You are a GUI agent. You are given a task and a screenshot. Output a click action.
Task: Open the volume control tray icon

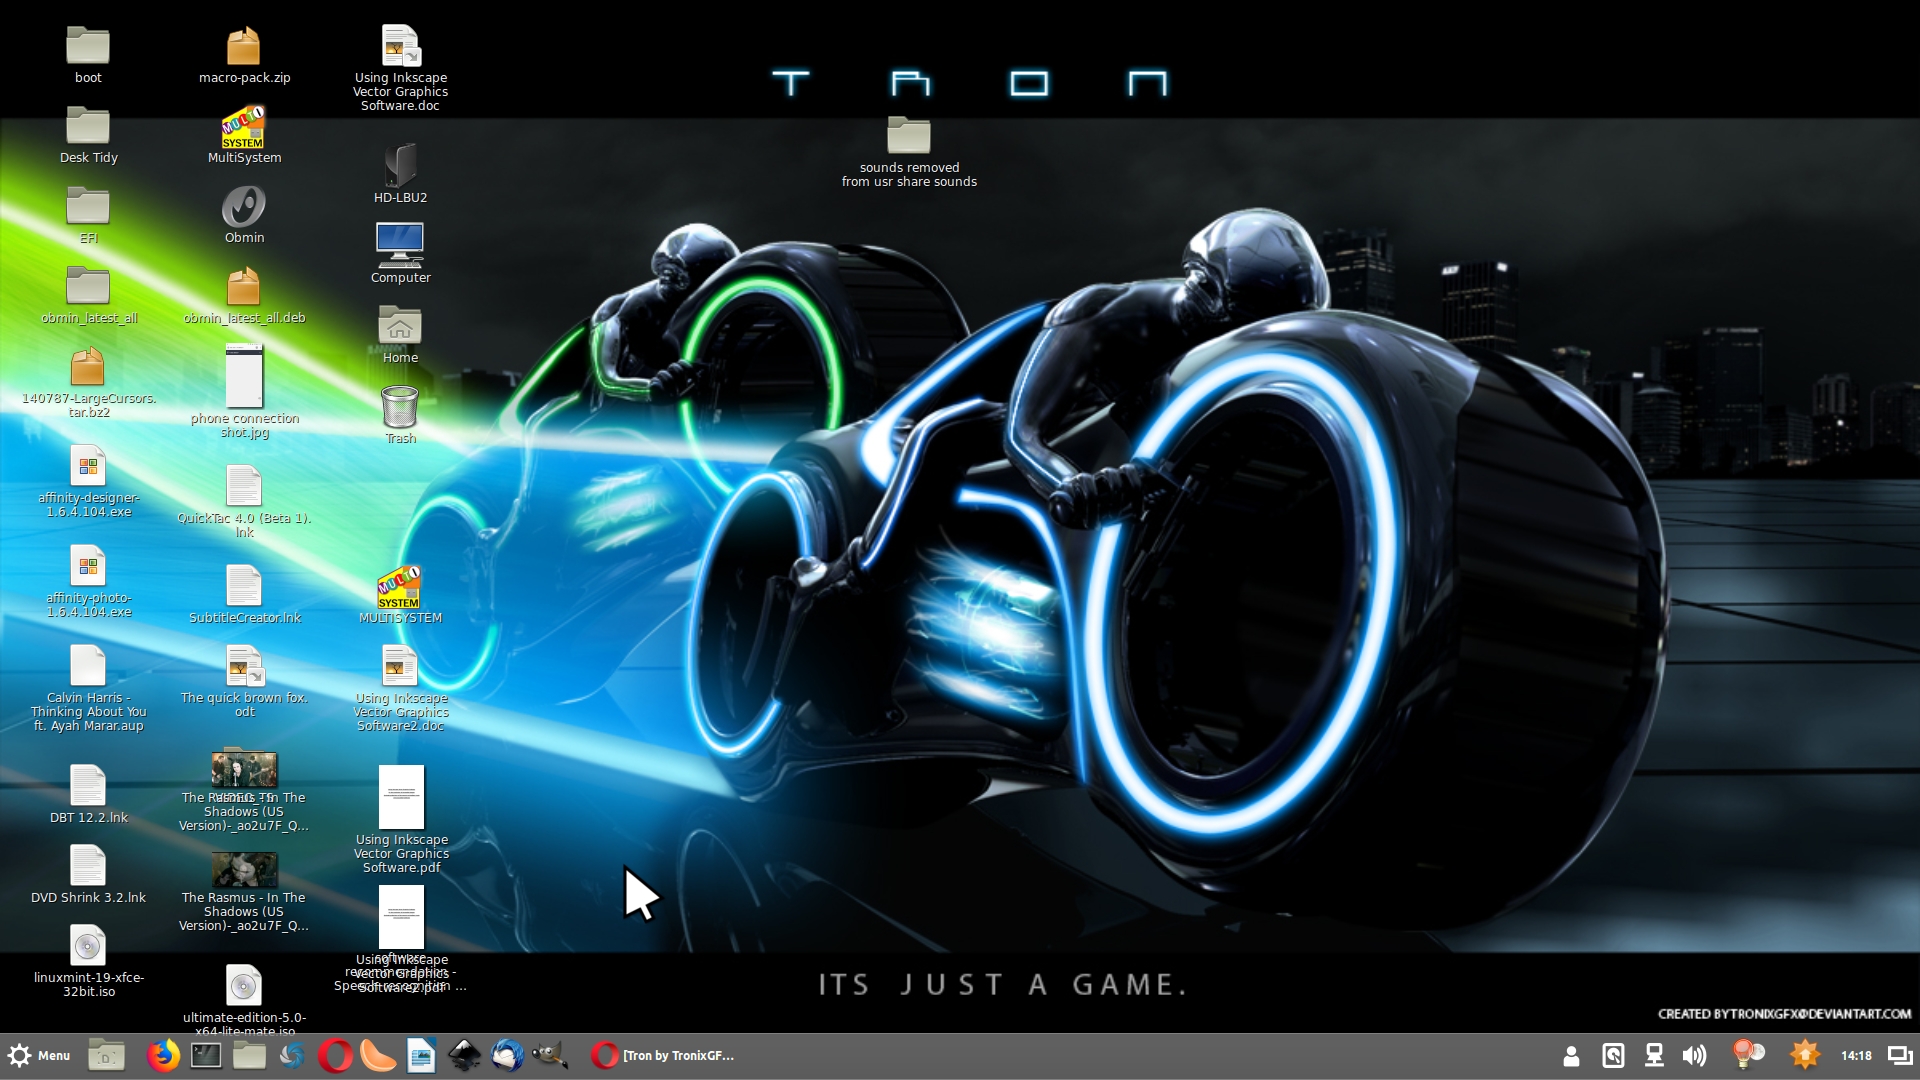(1694, 1055)
